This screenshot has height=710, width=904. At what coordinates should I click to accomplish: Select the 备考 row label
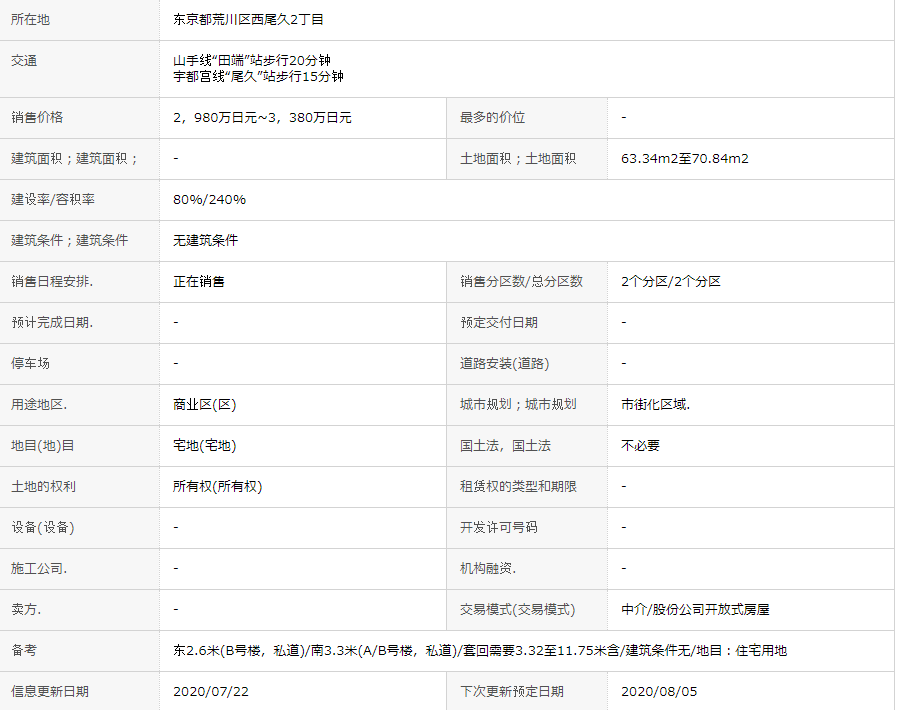24,650
